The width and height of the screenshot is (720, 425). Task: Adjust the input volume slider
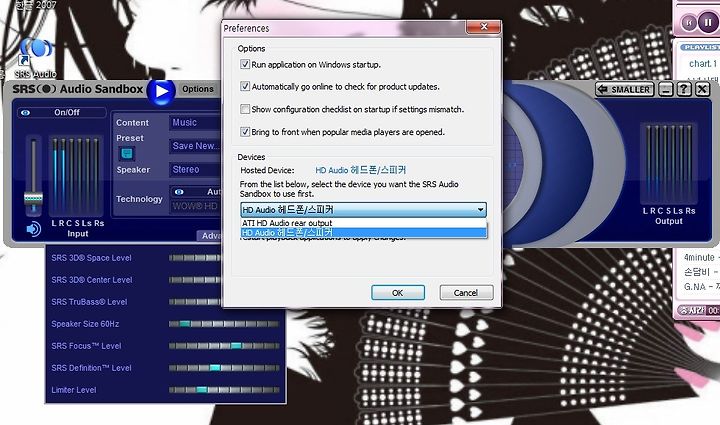pyautogui.click(x=33, y=198)
